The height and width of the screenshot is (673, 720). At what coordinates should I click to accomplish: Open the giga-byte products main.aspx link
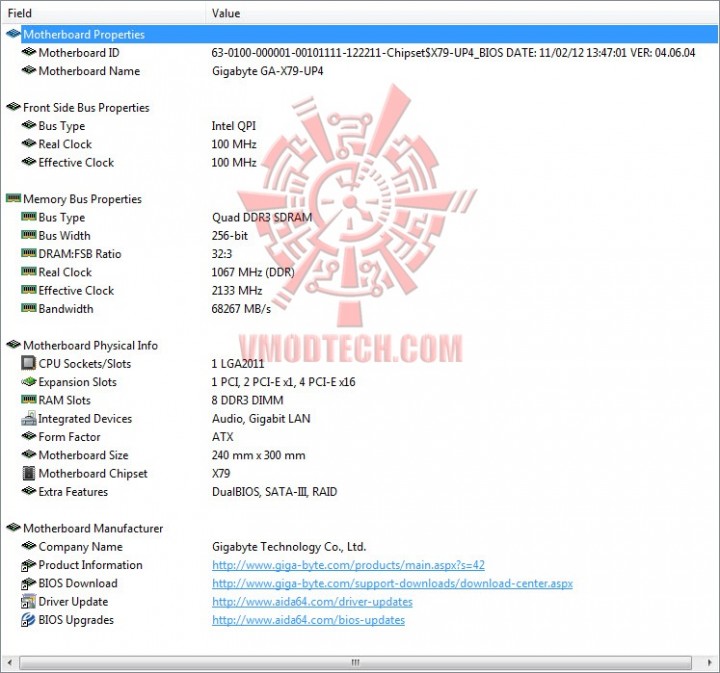pos(348,565)
